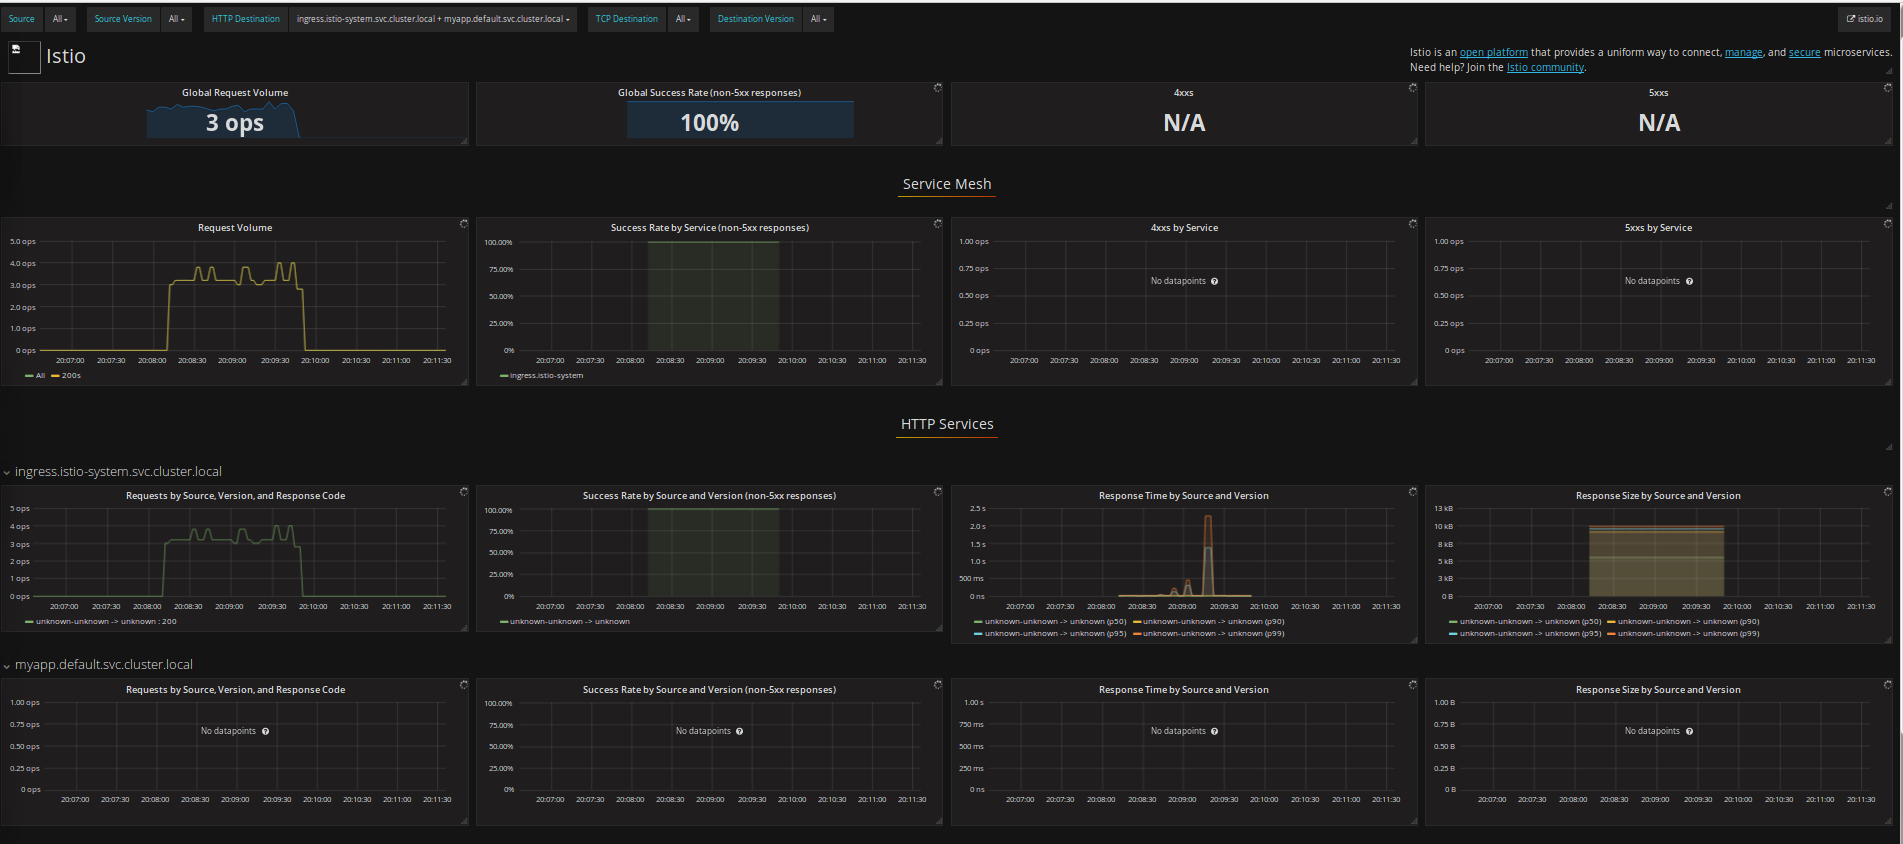Screen dimensions: 1903x844
Task: Click the No datapoints help icon in myapp Requests panel
Action: [265, 731]
